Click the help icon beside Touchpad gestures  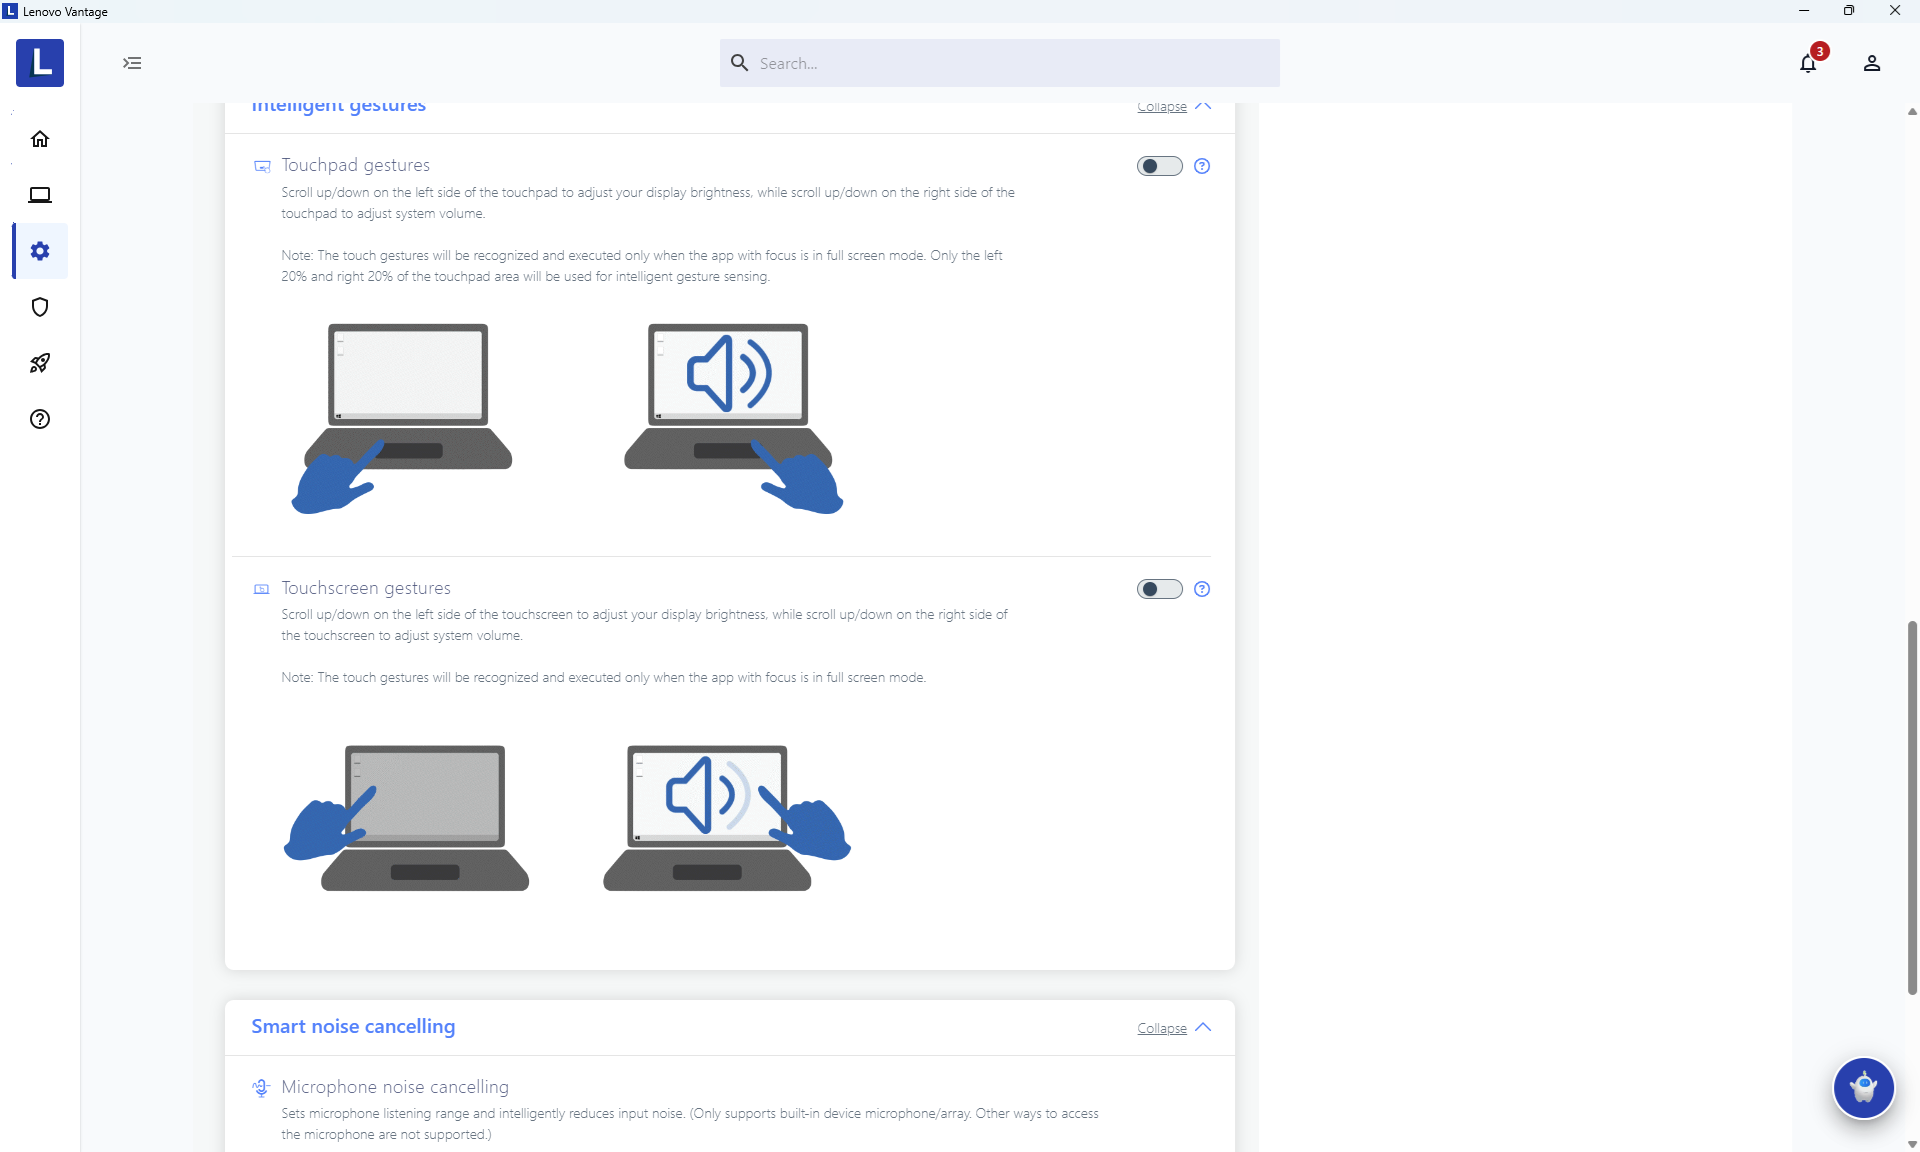tap(1202, 166)
